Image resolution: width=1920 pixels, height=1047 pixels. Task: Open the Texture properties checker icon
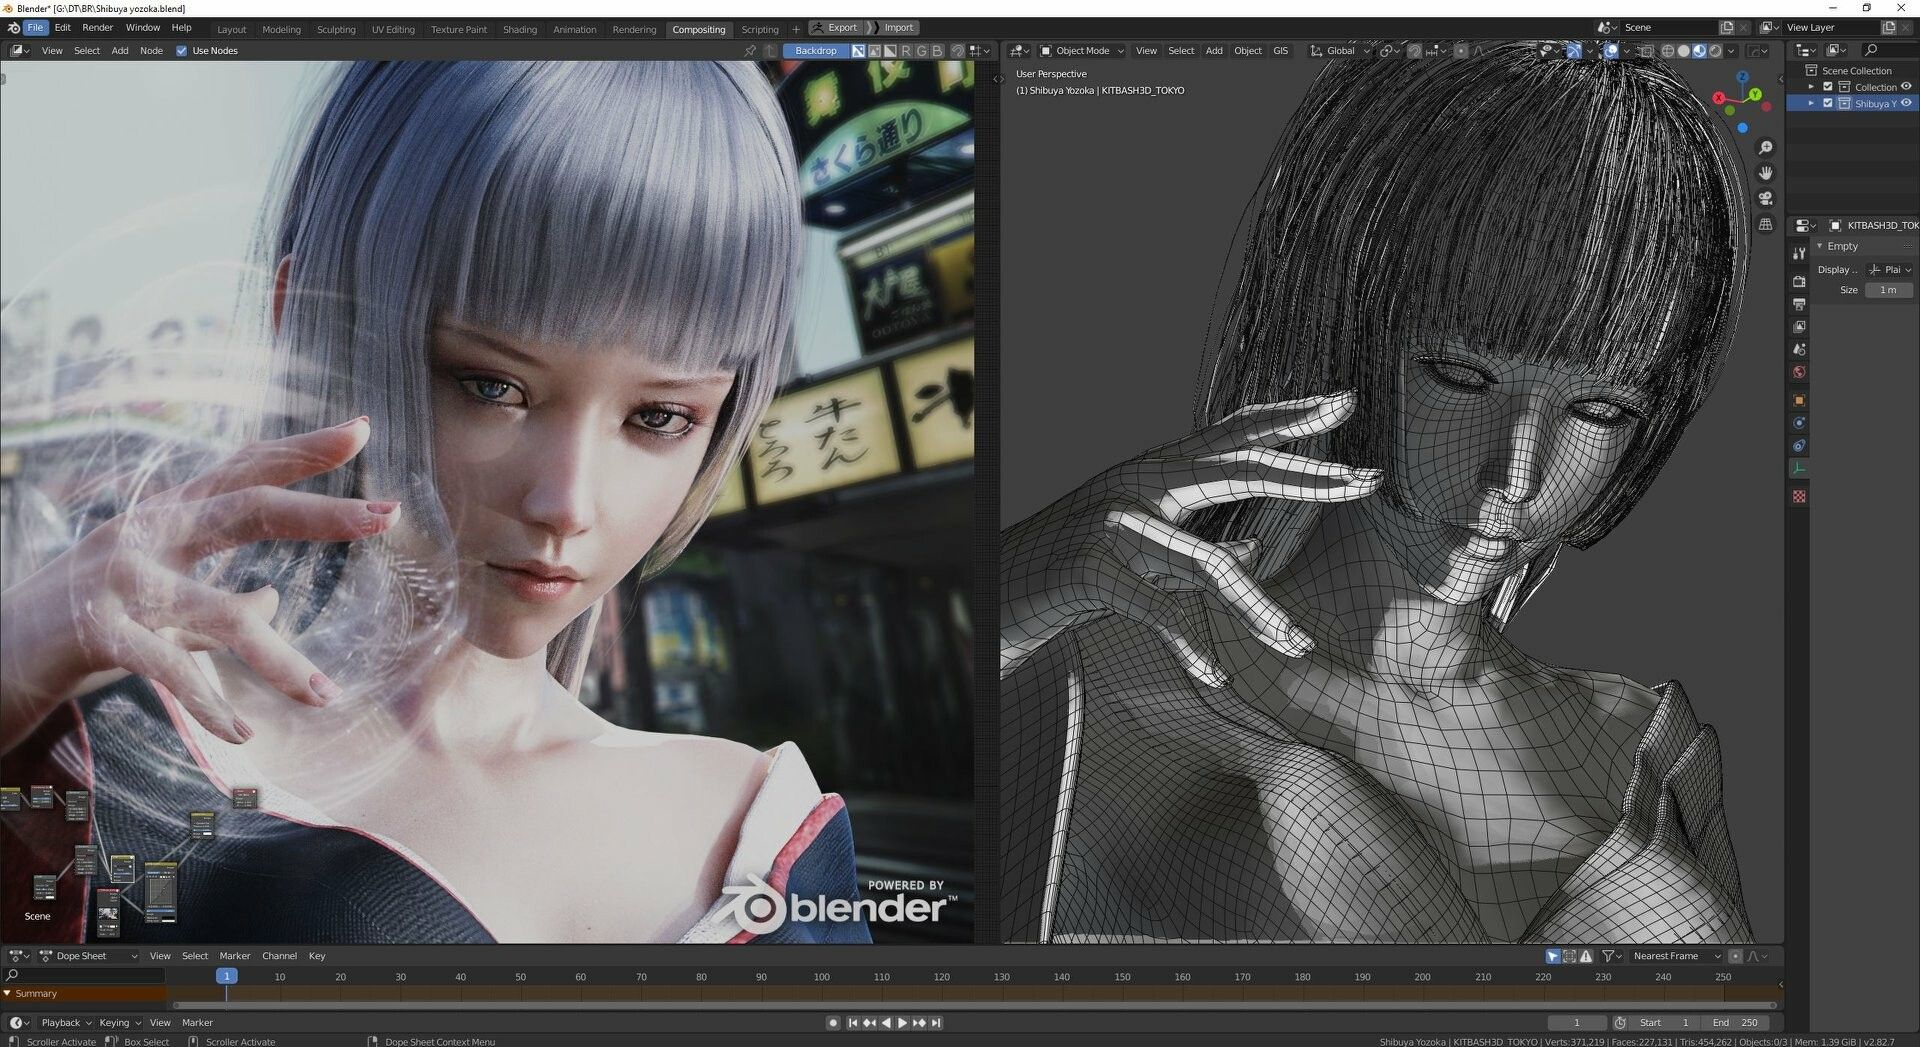point(1799,496)
